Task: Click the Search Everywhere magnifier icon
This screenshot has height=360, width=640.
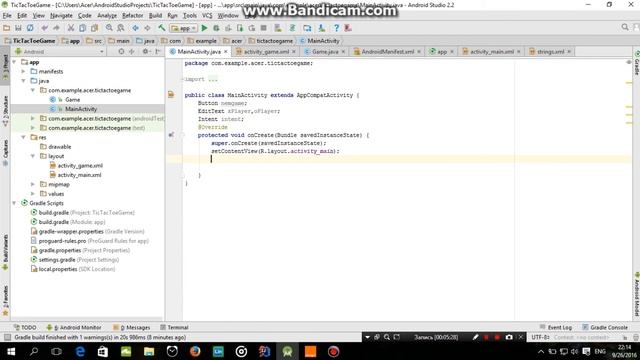Action: coord(625,27)
